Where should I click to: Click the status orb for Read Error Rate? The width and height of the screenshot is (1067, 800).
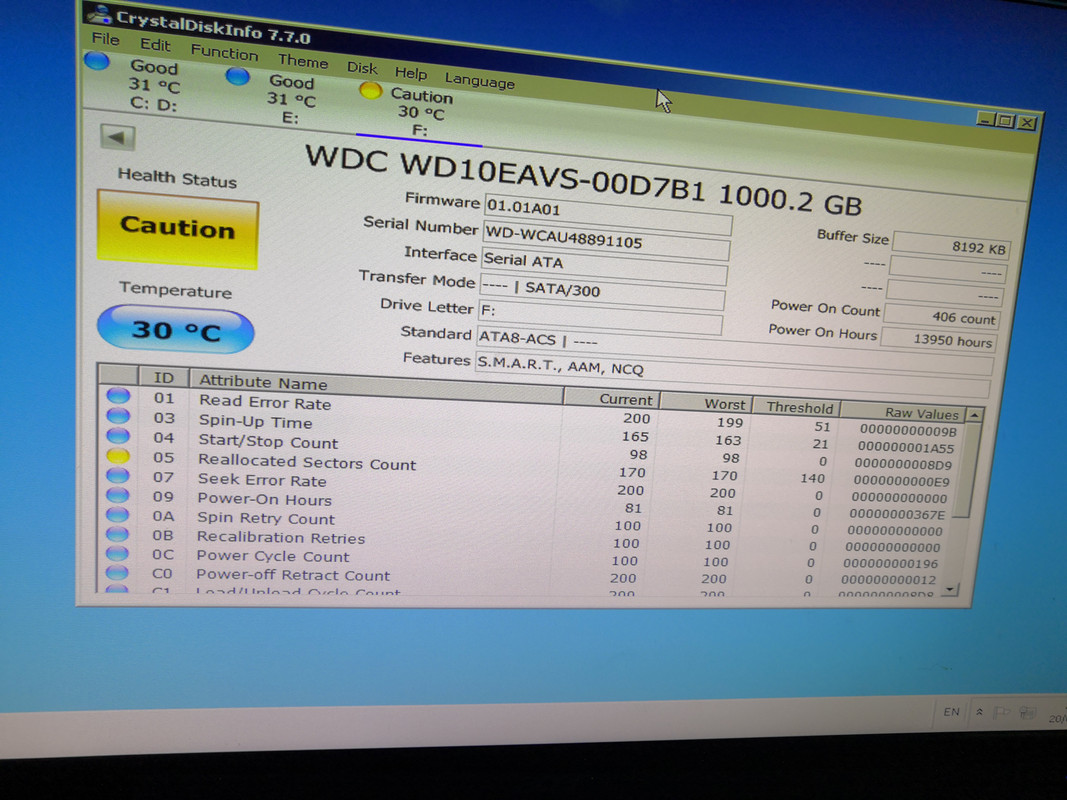point(118,395)
